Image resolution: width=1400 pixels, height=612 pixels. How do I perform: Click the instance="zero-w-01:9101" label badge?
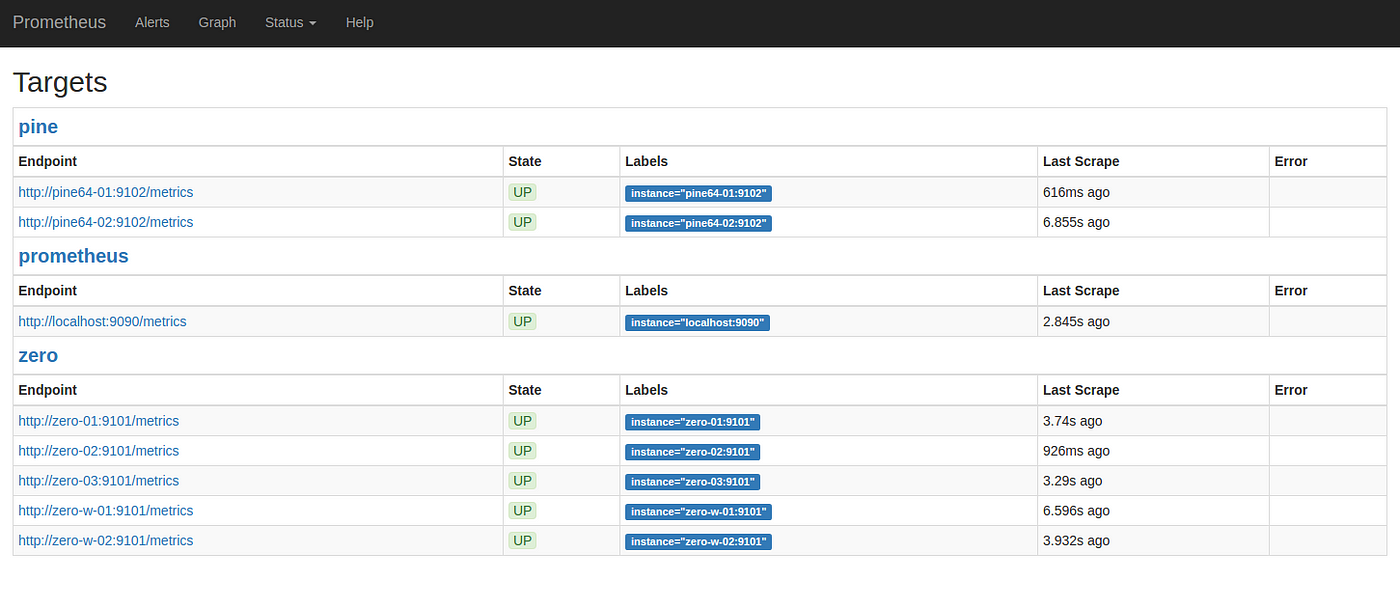698,512
